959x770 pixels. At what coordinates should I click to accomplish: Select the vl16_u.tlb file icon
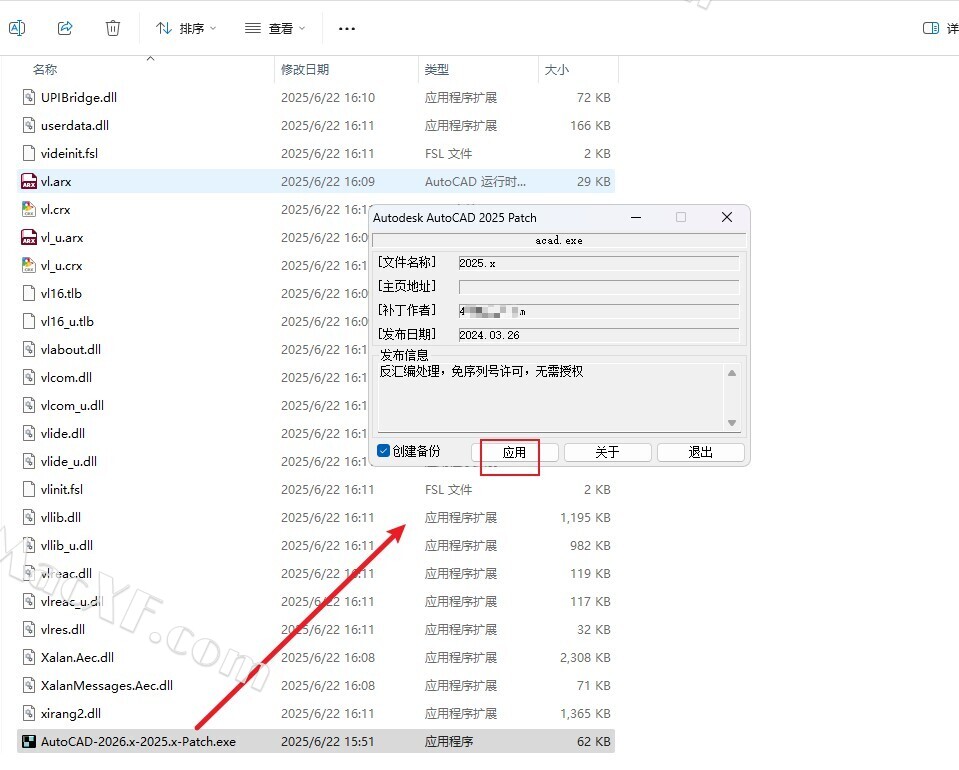[29, 322]
